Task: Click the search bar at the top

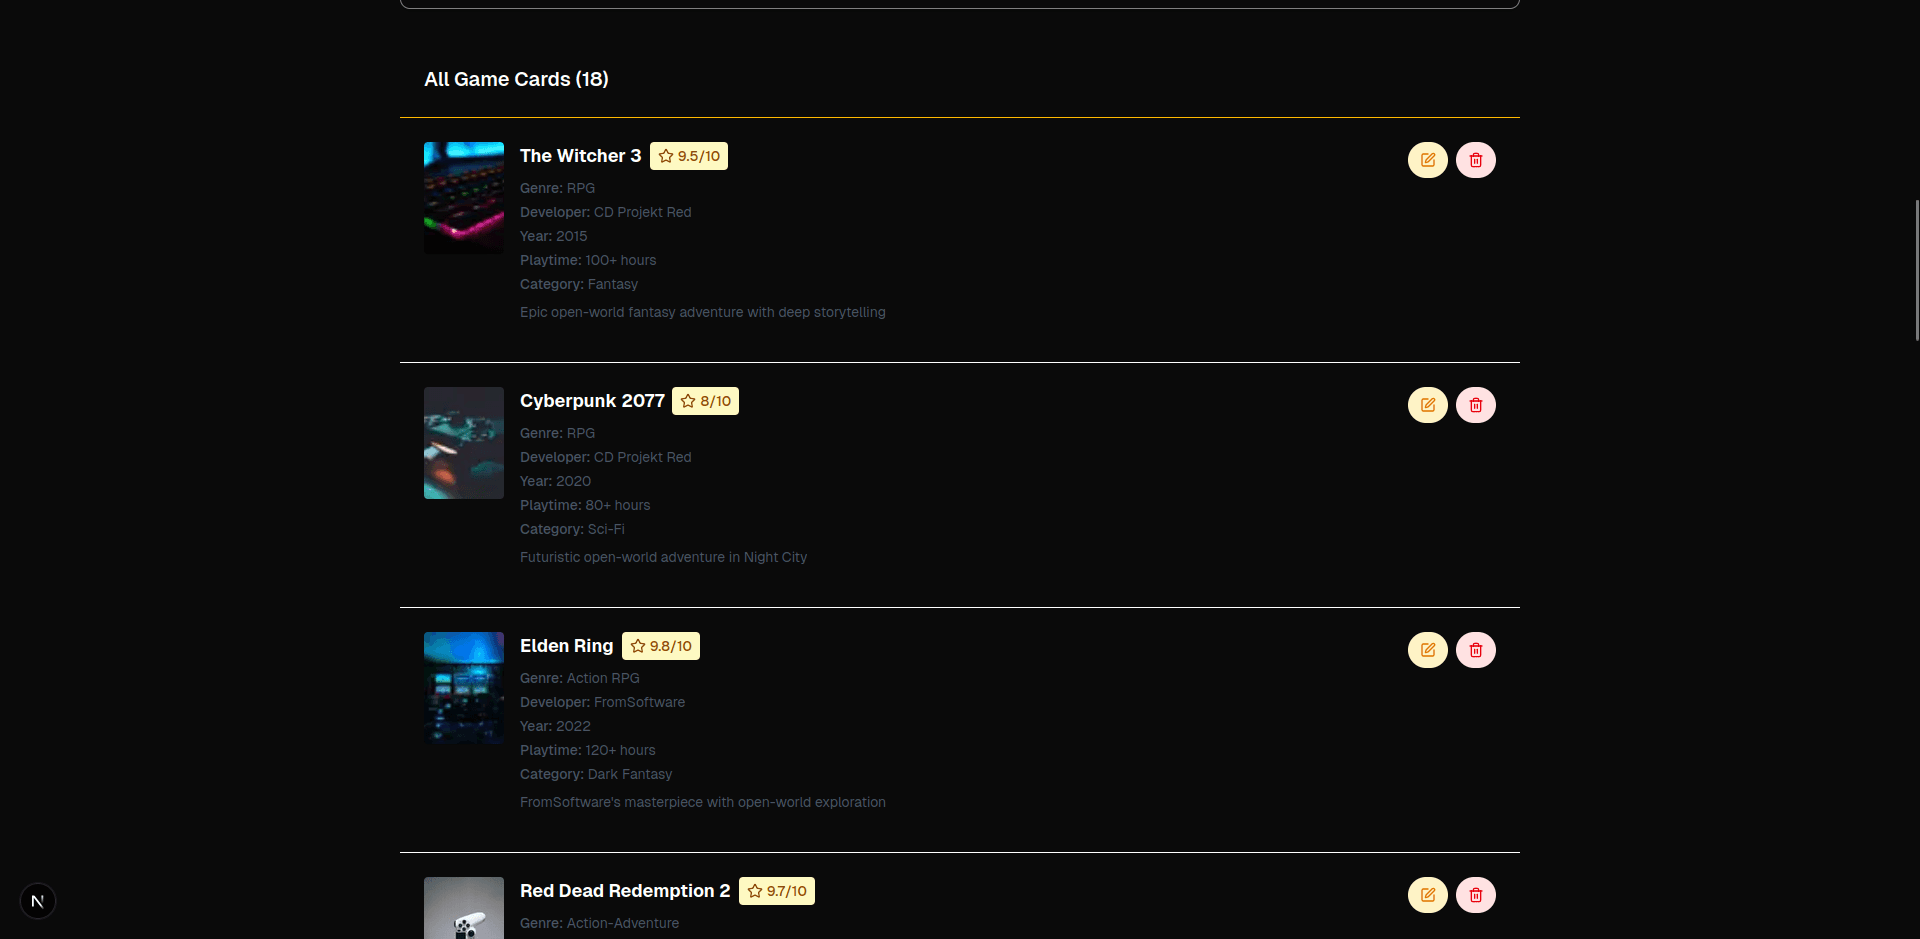Action: pyautogui.click(x=960, y=3)
